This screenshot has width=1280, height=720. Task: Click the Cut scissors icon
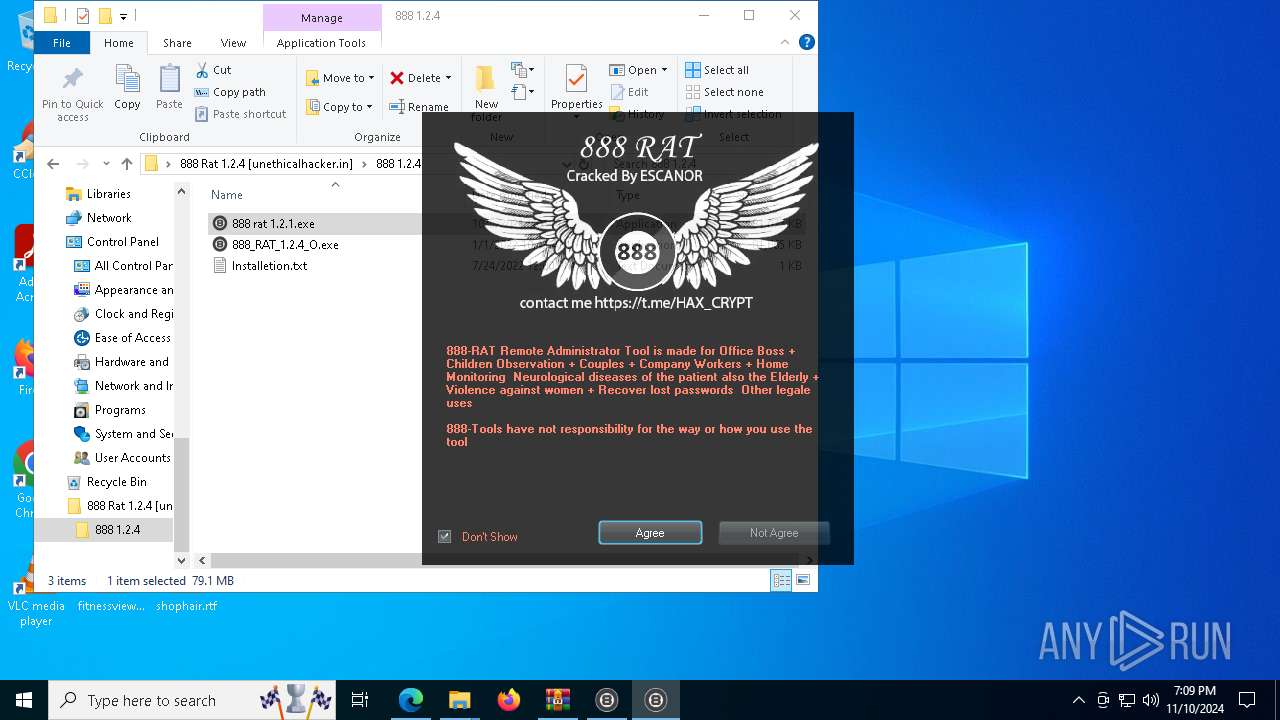[x=202, y=70]
